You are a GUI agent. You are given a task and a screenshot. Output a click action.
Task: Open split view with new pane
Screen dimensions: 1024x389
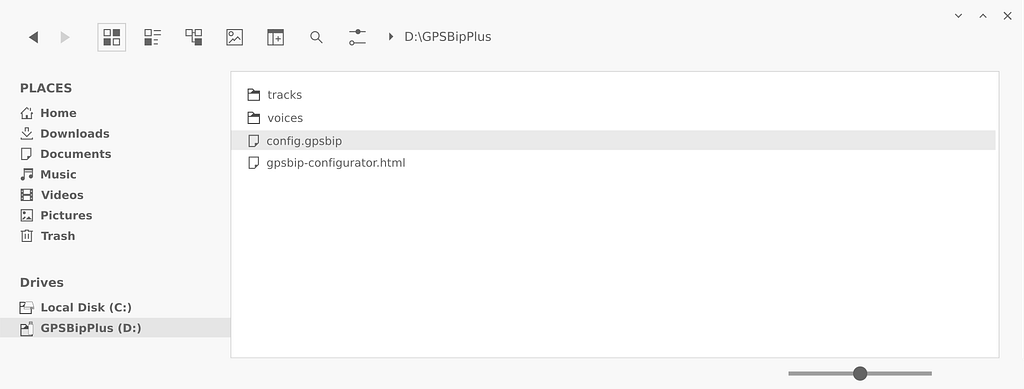tap(276, 37)
